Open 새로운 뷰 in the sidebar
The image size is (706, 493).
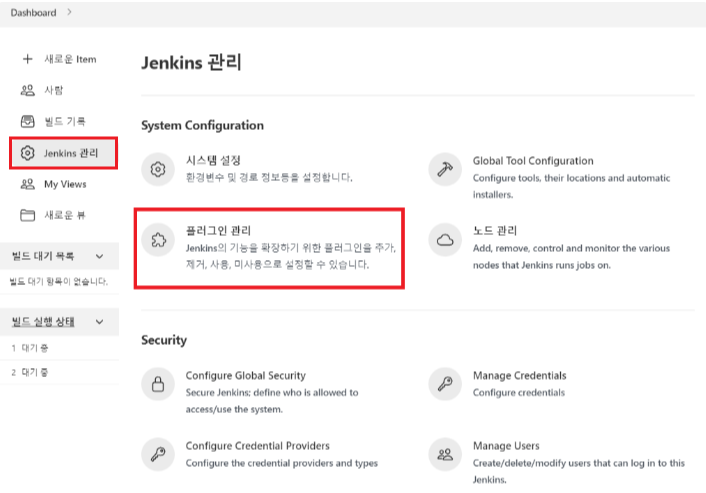pos(63,215)
